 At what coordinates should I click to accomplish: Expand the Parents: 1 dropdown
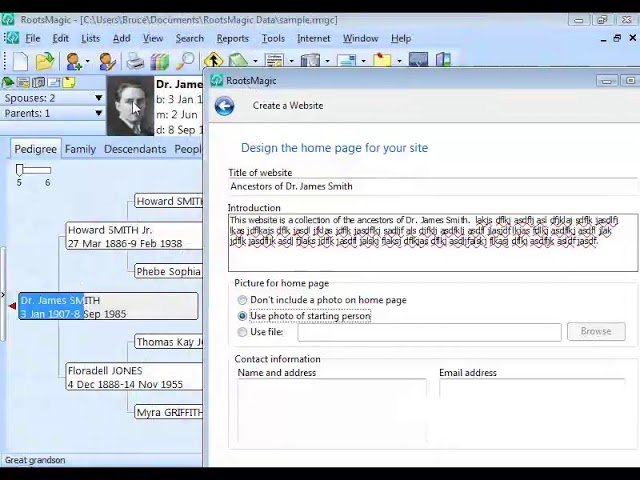[99, 113]
